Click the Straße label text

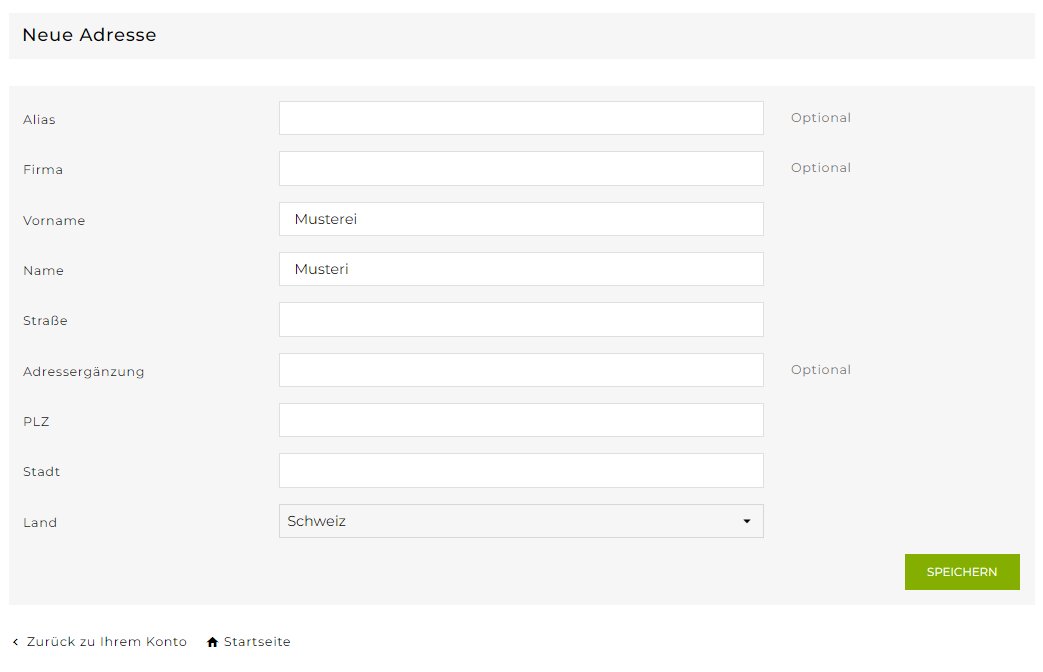(45, 321)
